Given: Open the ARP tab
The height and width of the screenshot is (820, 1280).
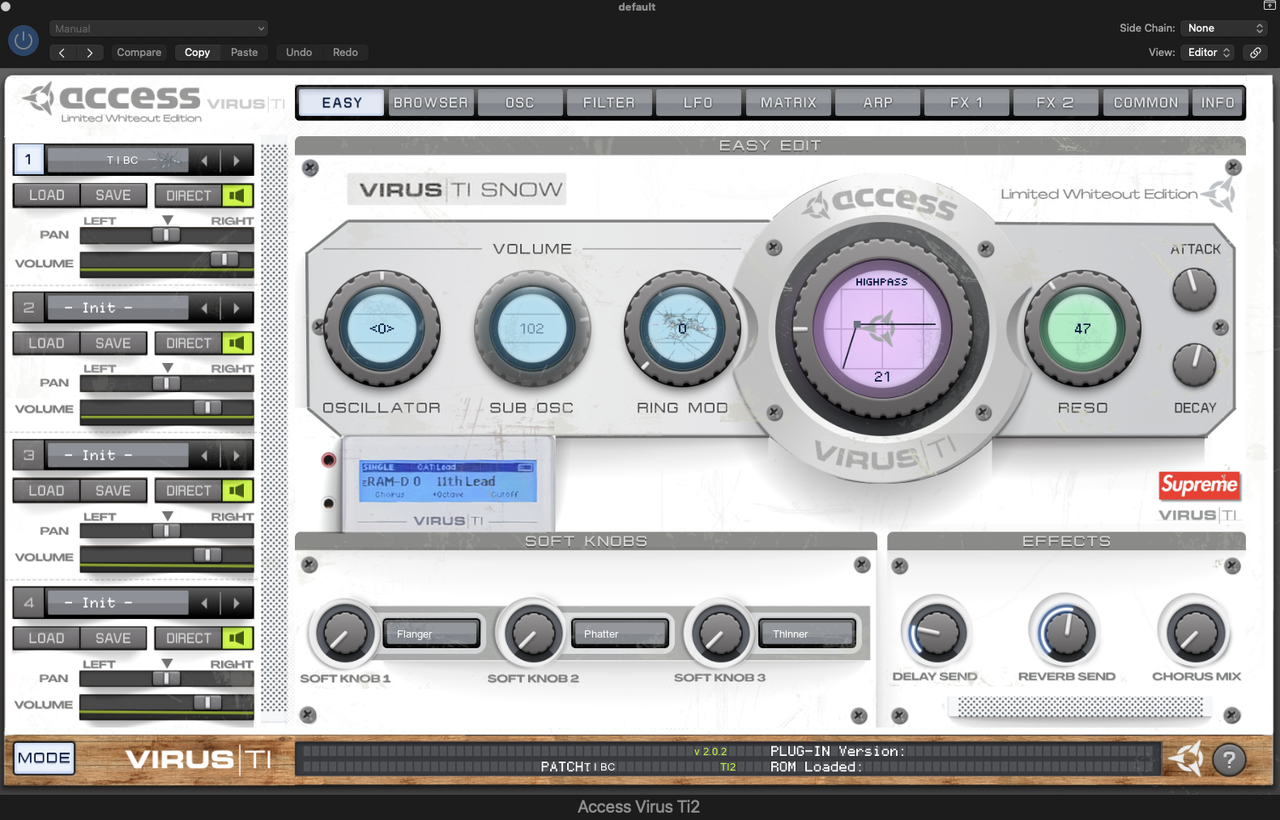Looking at the screenshot, I should [877, 102].
